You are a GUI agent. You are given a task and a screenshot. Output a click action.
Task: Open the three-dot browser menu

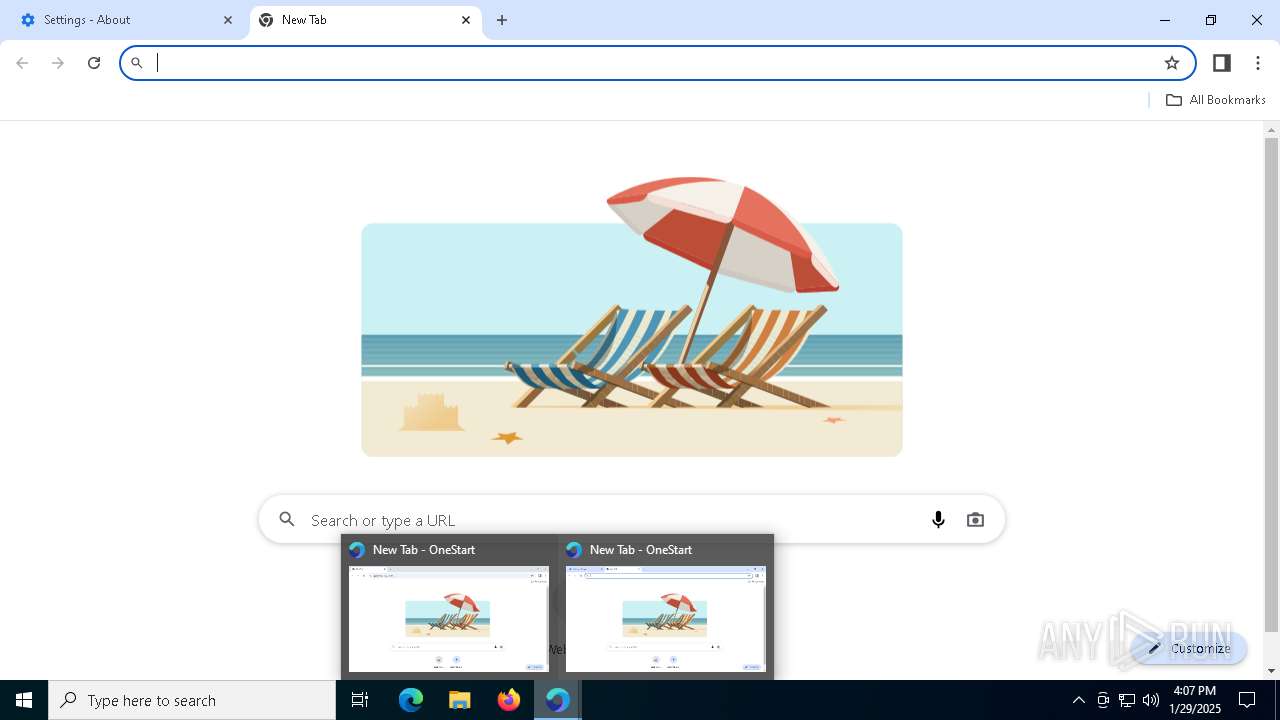pos(1258,63)
